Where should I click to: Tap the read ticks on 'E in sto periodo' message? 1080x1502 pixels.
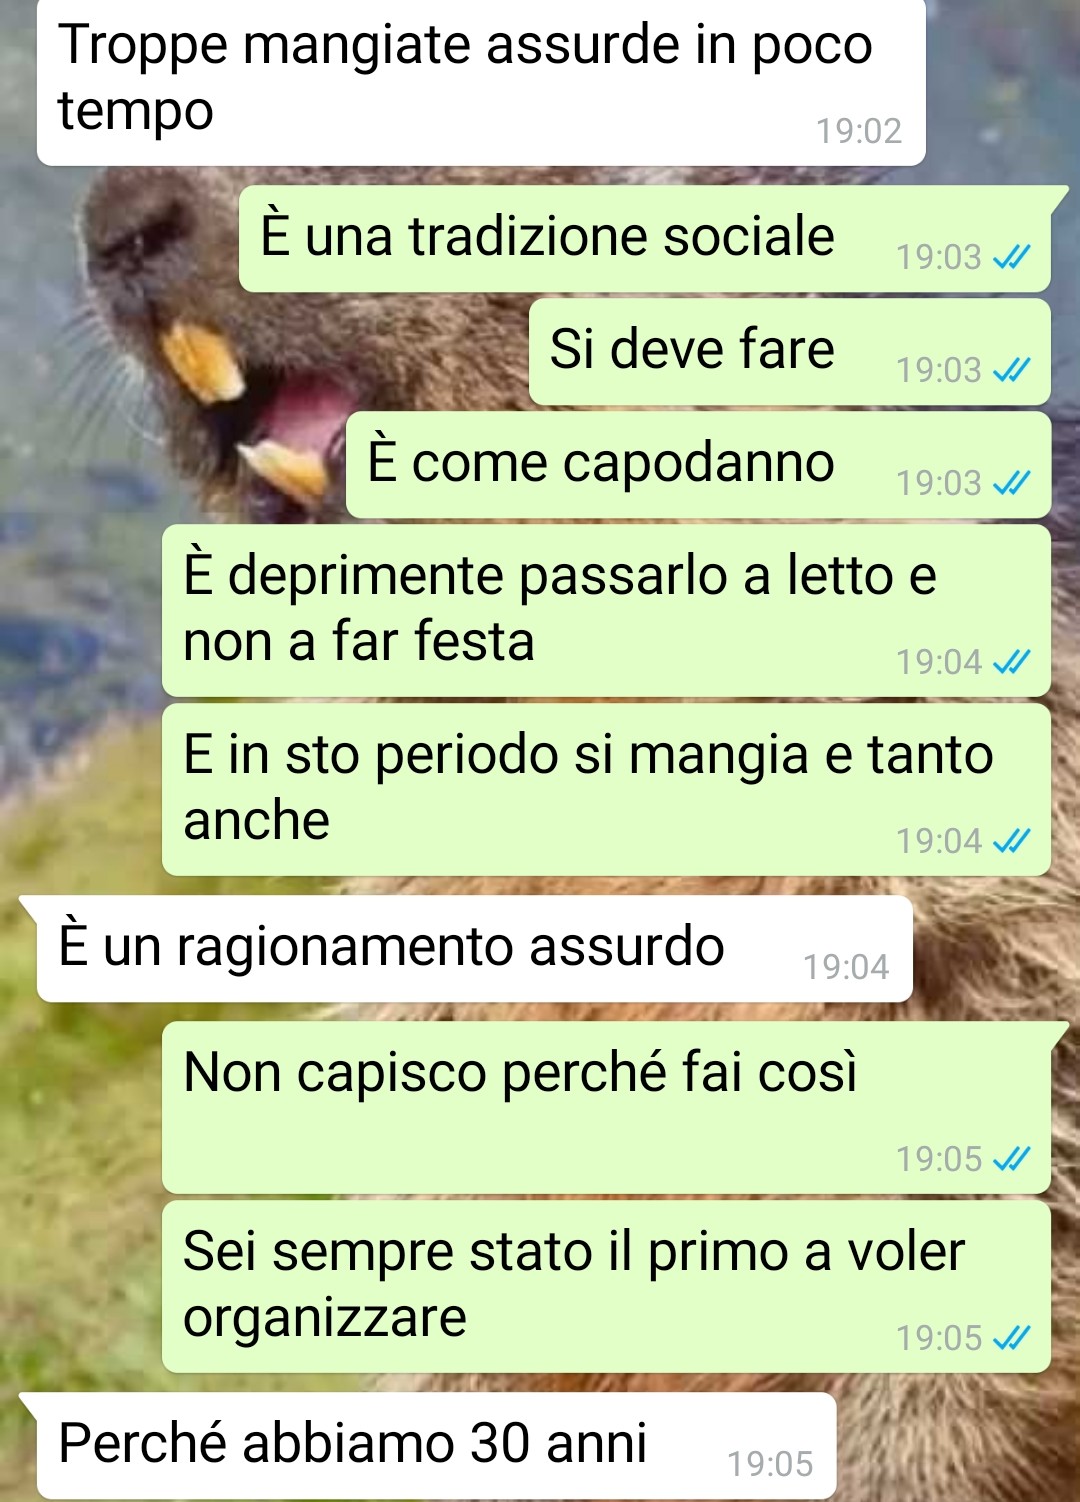(x=1011, y=841)
